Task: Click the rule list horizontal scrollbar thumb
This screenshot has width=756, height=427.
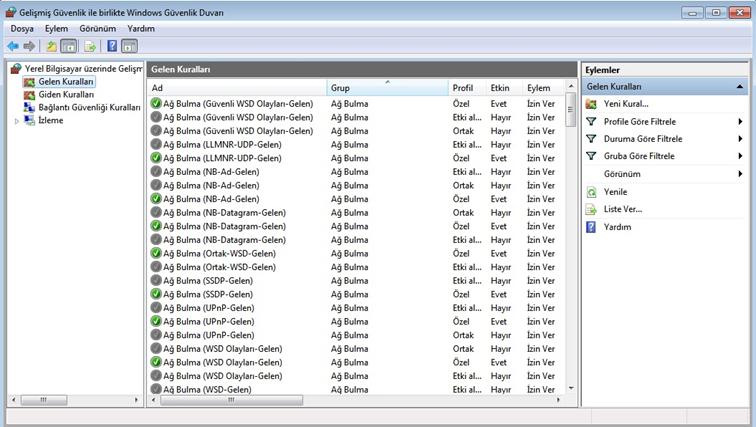Action: tap(231, 400)
